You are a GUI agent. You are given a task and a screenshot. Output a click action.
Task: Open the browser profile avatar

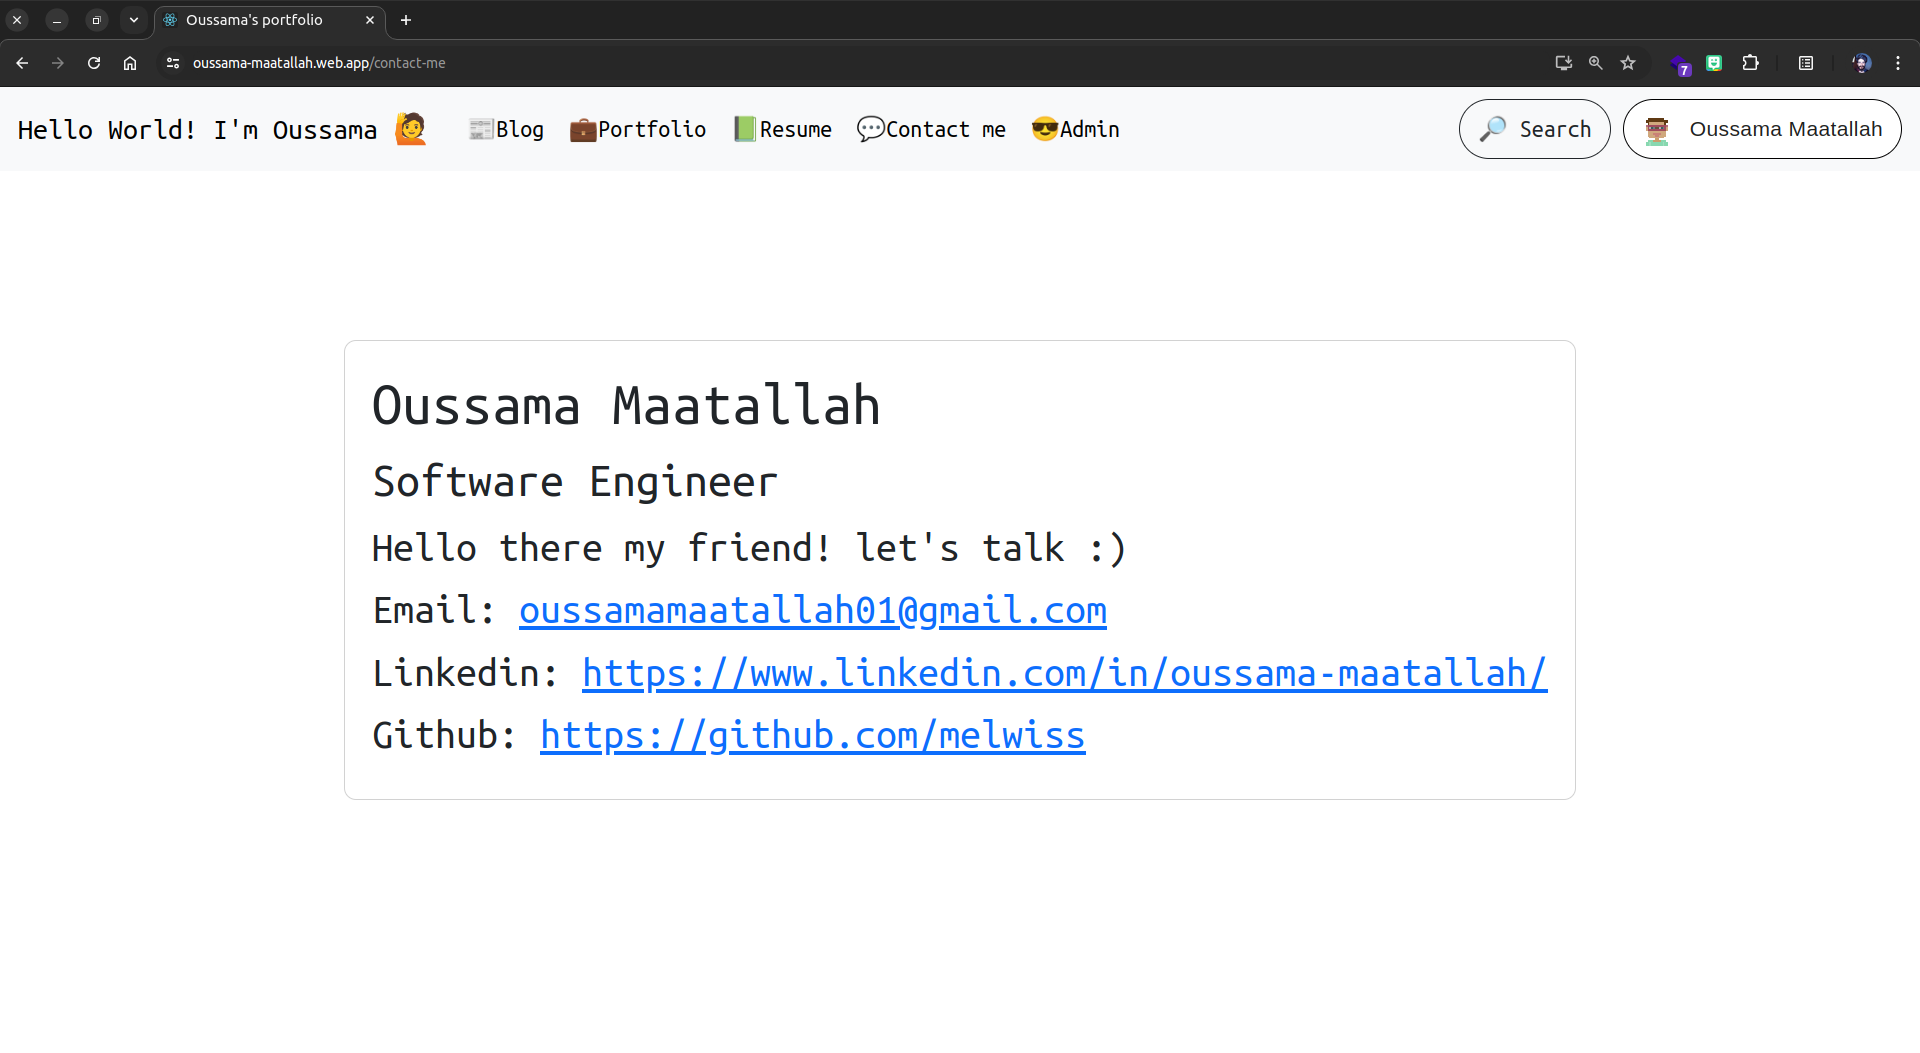coord(1861,63)
